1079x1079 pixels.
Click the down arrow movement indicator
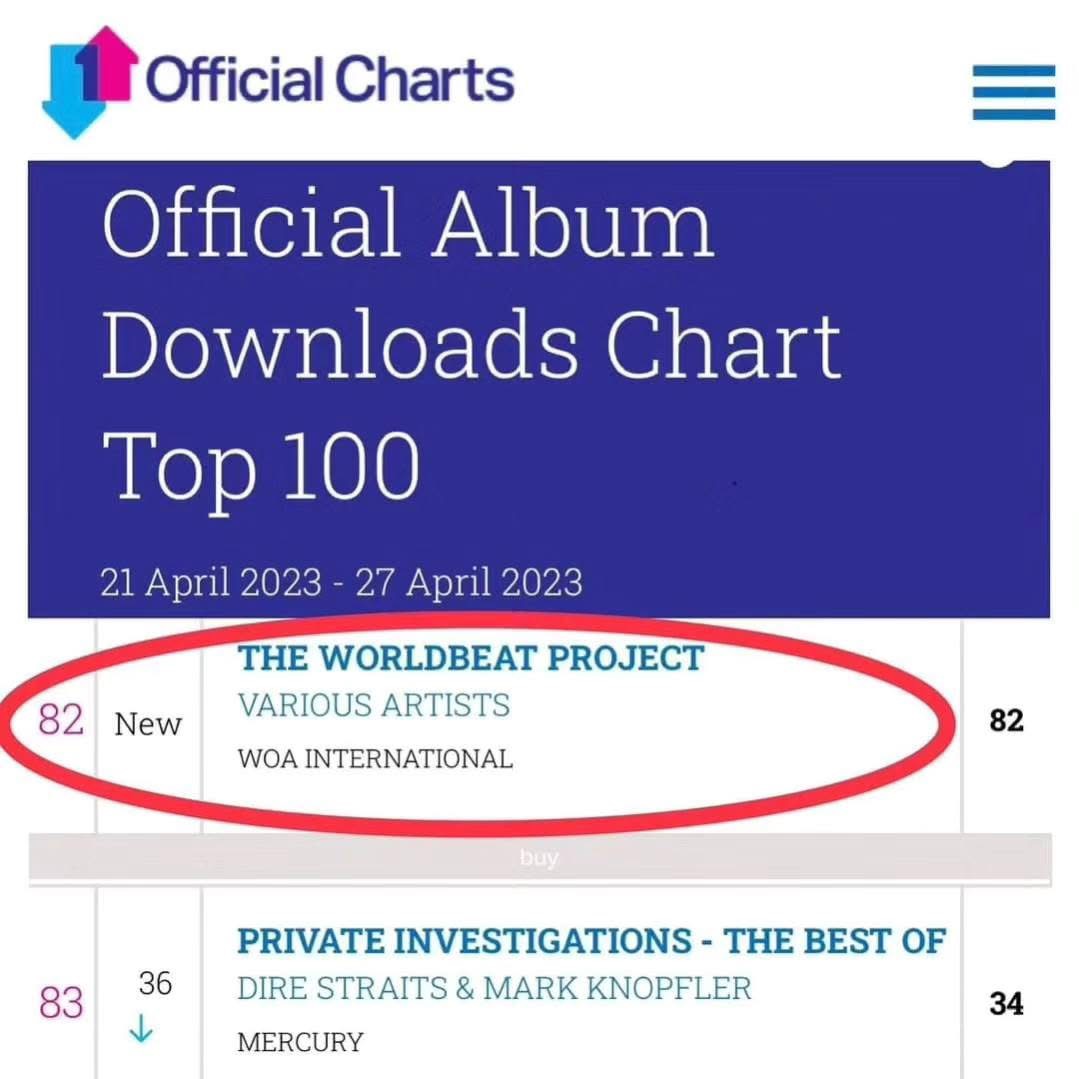click(143, 1029)
